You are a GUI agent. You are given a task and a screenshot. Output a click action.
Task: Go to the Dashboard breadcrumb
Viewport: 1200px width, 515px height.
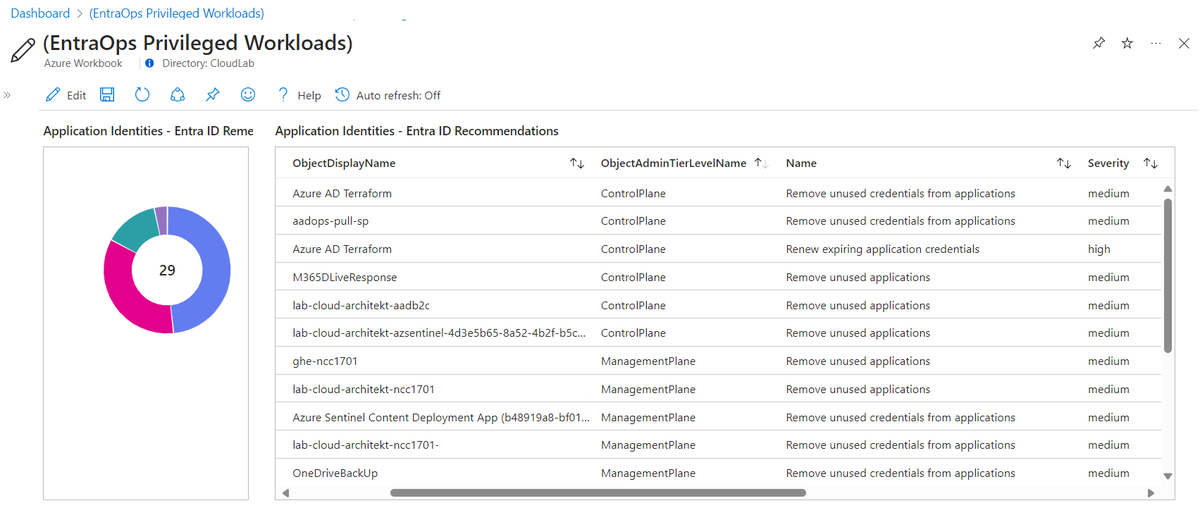pos(40,13)
